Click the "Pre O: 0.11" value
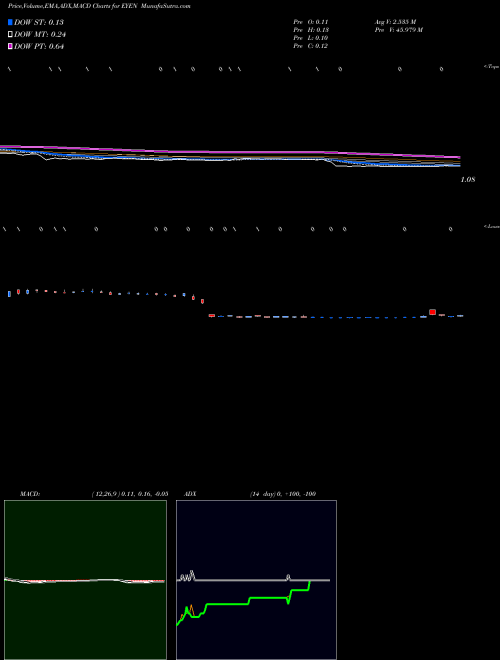Image resolution: width=500 pixels, height=660 pixels. (x=311, y=22)
